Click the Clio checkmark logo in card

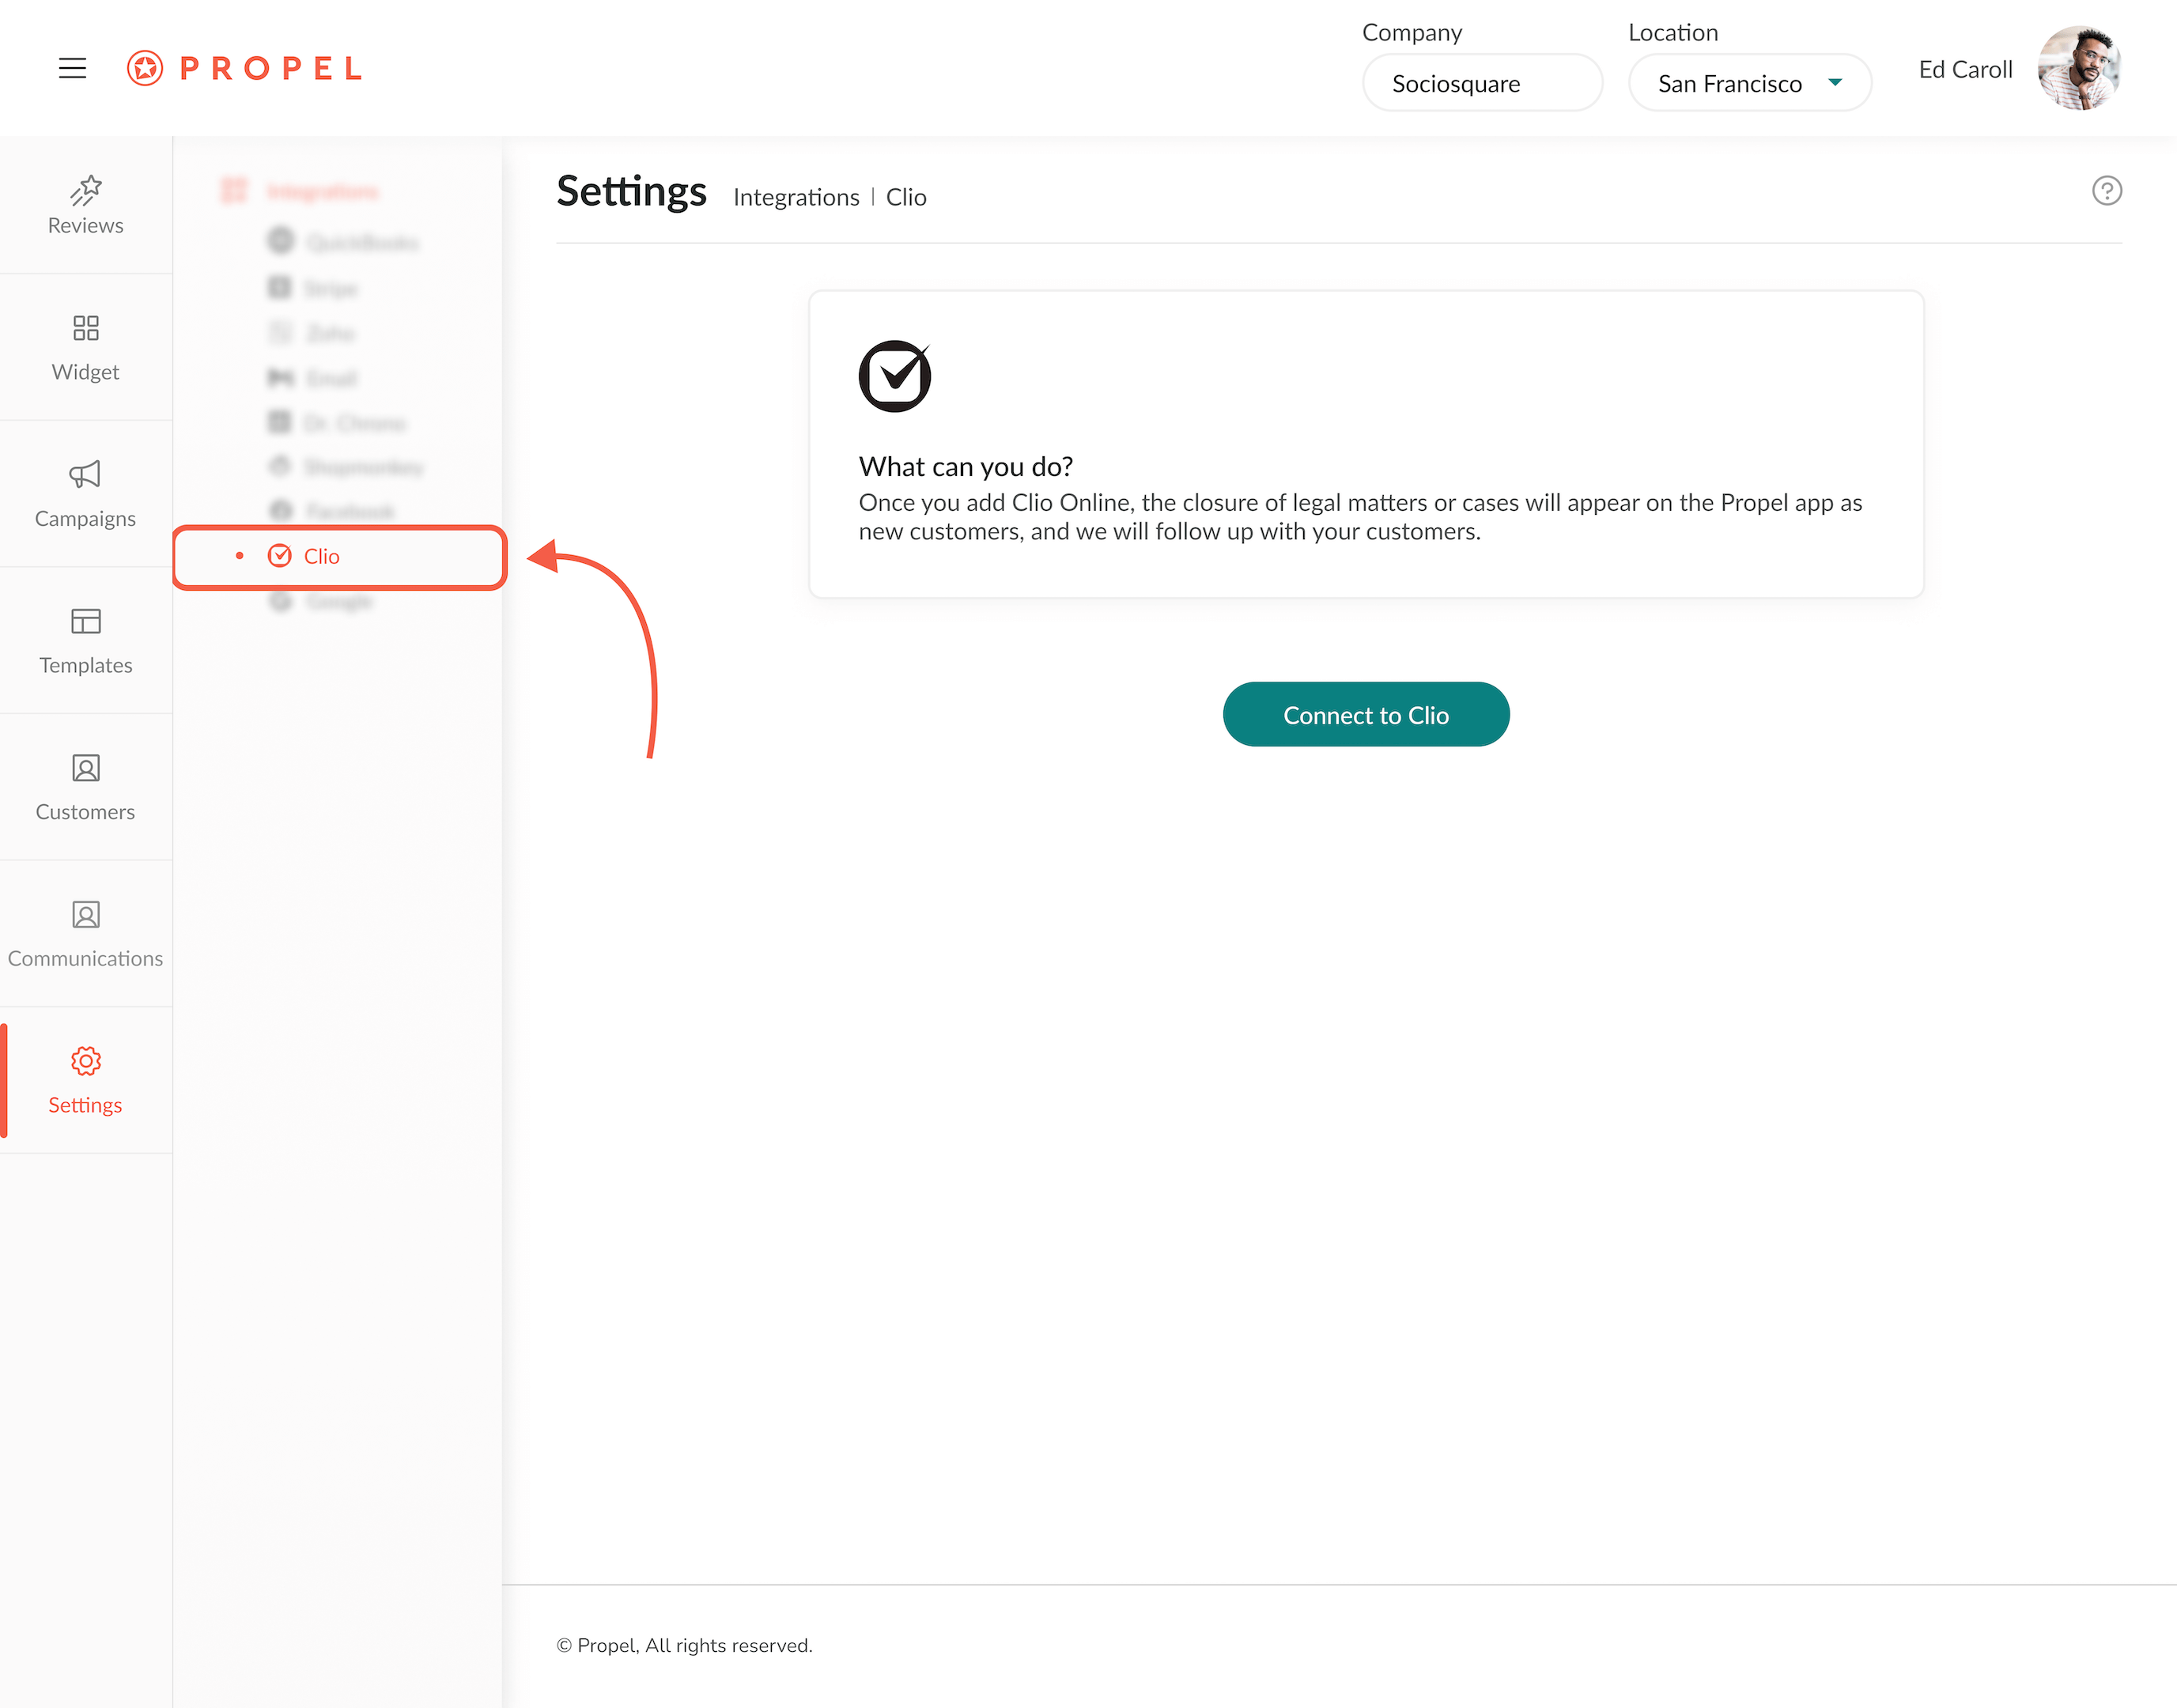click(895, 376)
